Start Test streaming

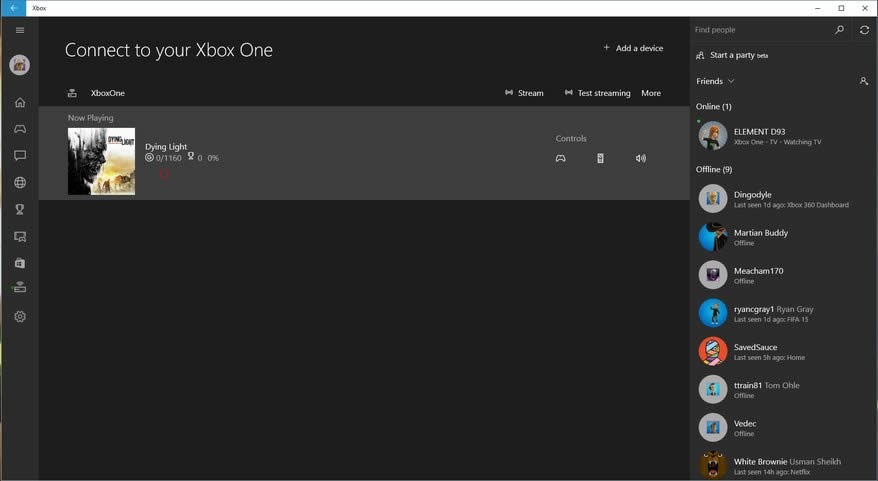[x=597, y=93]
